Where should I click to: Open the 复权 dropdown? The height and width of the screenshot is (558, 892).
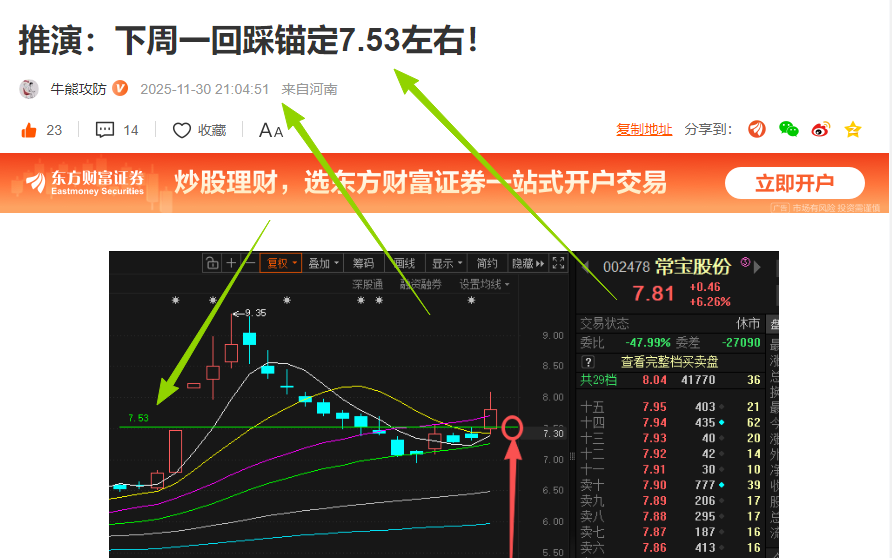coord(281,263)
